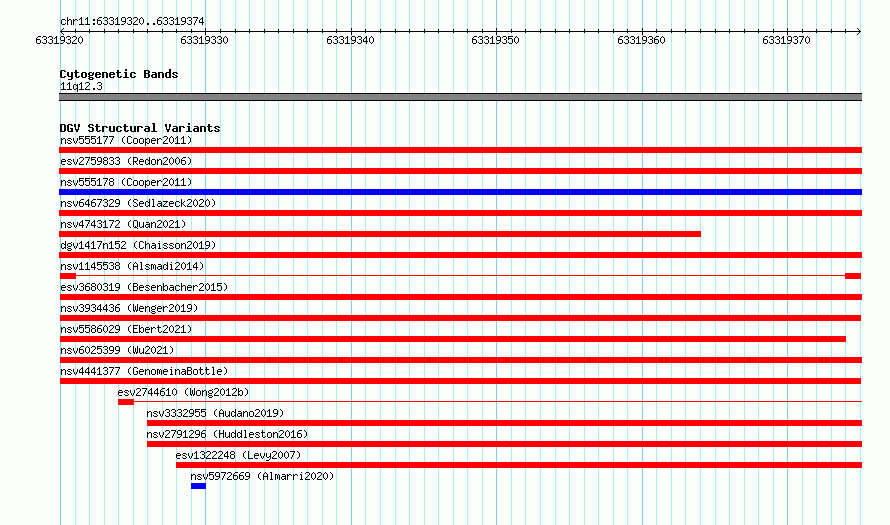
Task: Select the red esv3680319 variant bar
Action: click(x=460, y=297)
